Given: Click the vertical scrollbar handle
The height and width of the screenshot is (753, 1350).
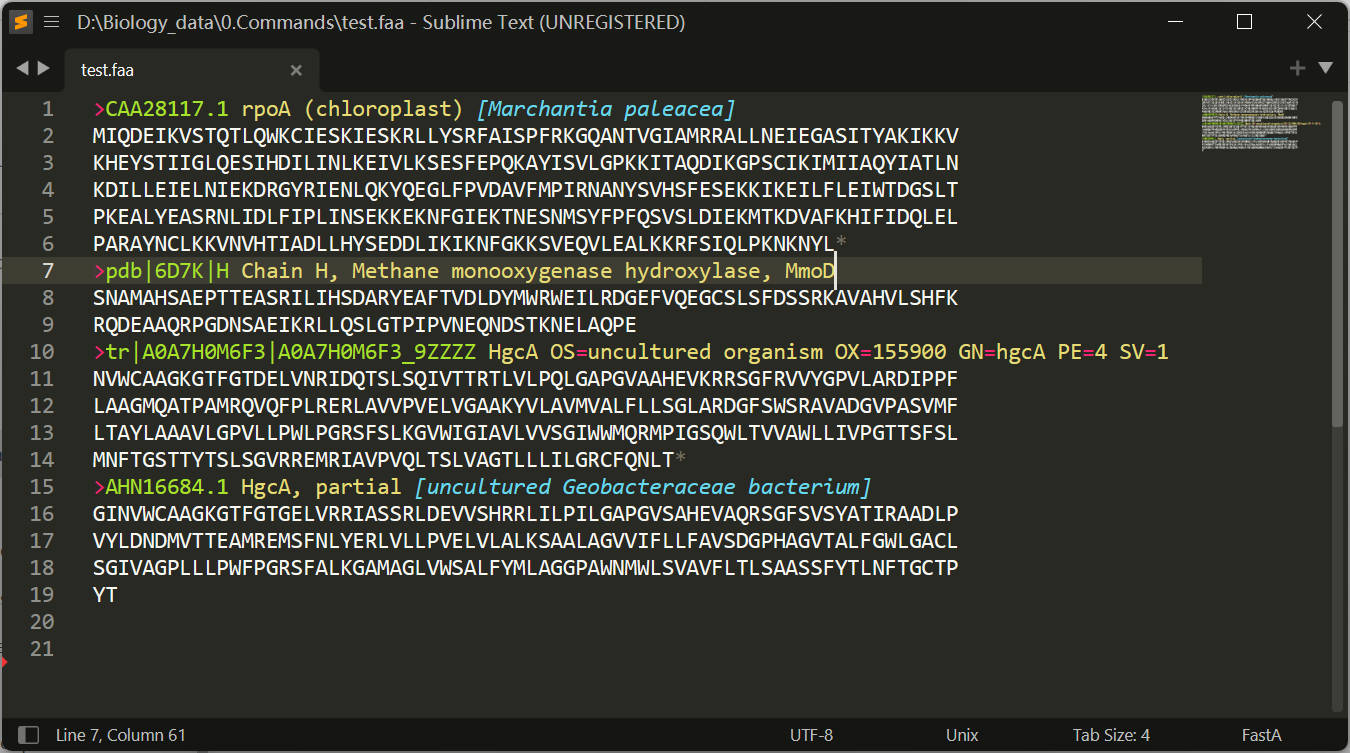Looking at the screenshot, I should coord(1338,265).
